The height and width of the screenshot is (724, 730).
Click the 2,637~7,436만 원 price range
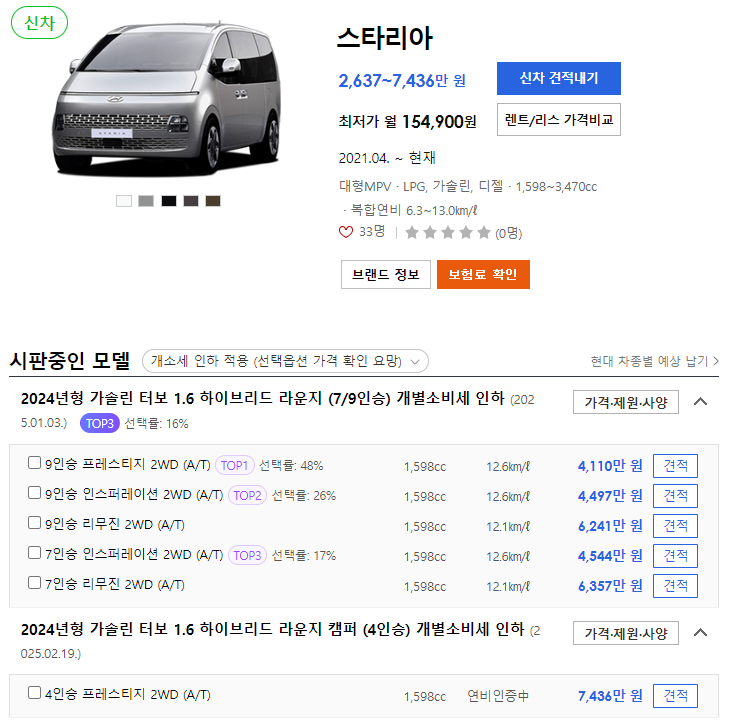(x=402, y=81)
